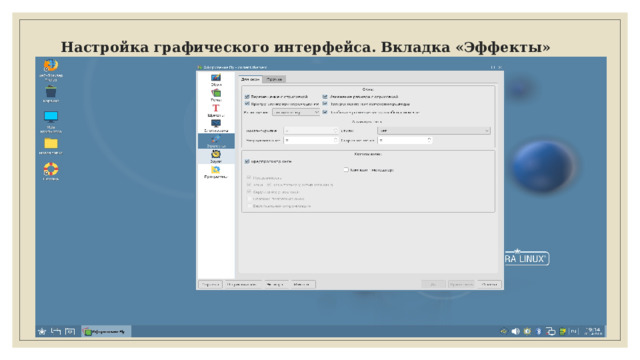Image resolution: width=640 pixels, height=360 pixels.
Task: Open the Обои (wallpaper) section in sidebar
Action: pyautogui.click(x=216, y=80)
